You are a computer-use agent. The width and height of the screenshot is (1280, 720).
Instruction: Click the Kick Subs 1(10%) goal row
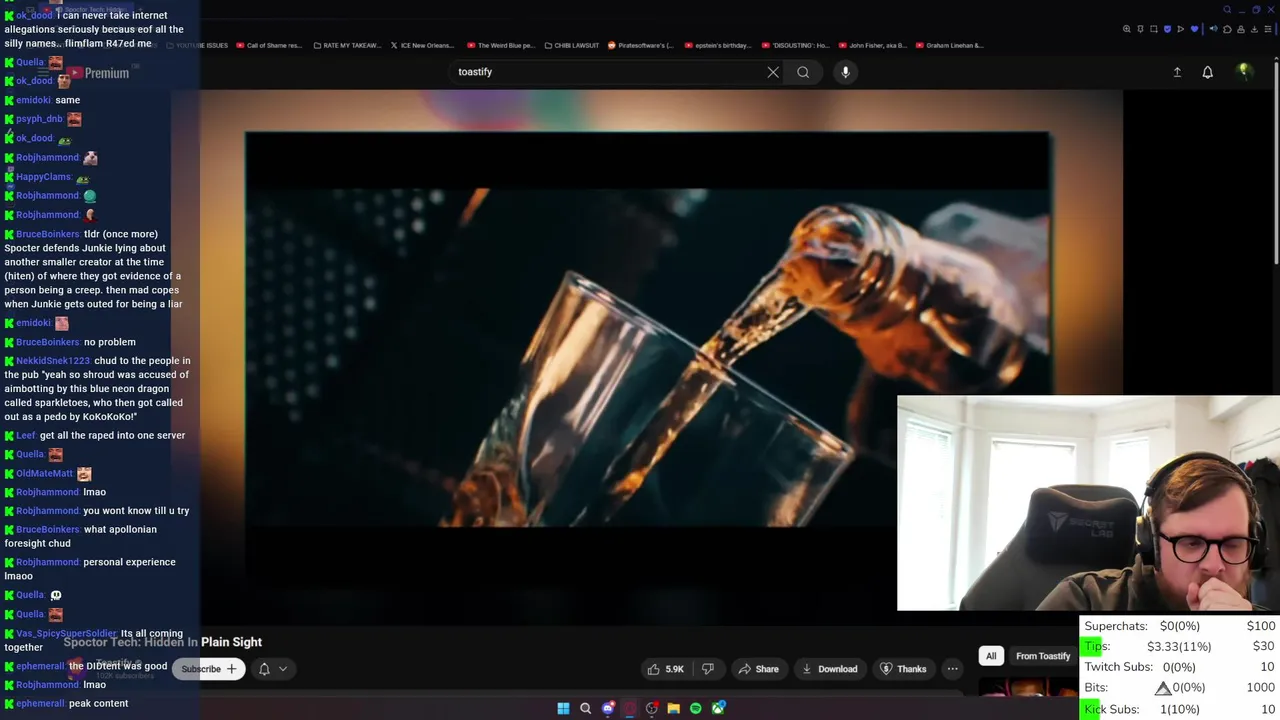pos(1180,709)
